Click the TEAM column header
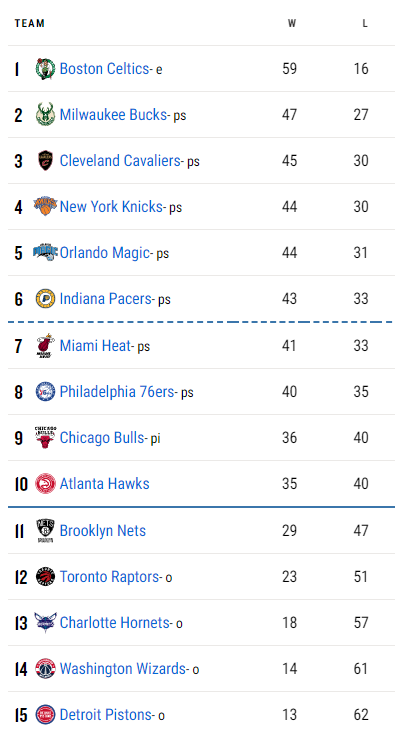 [x=30, y=23]
